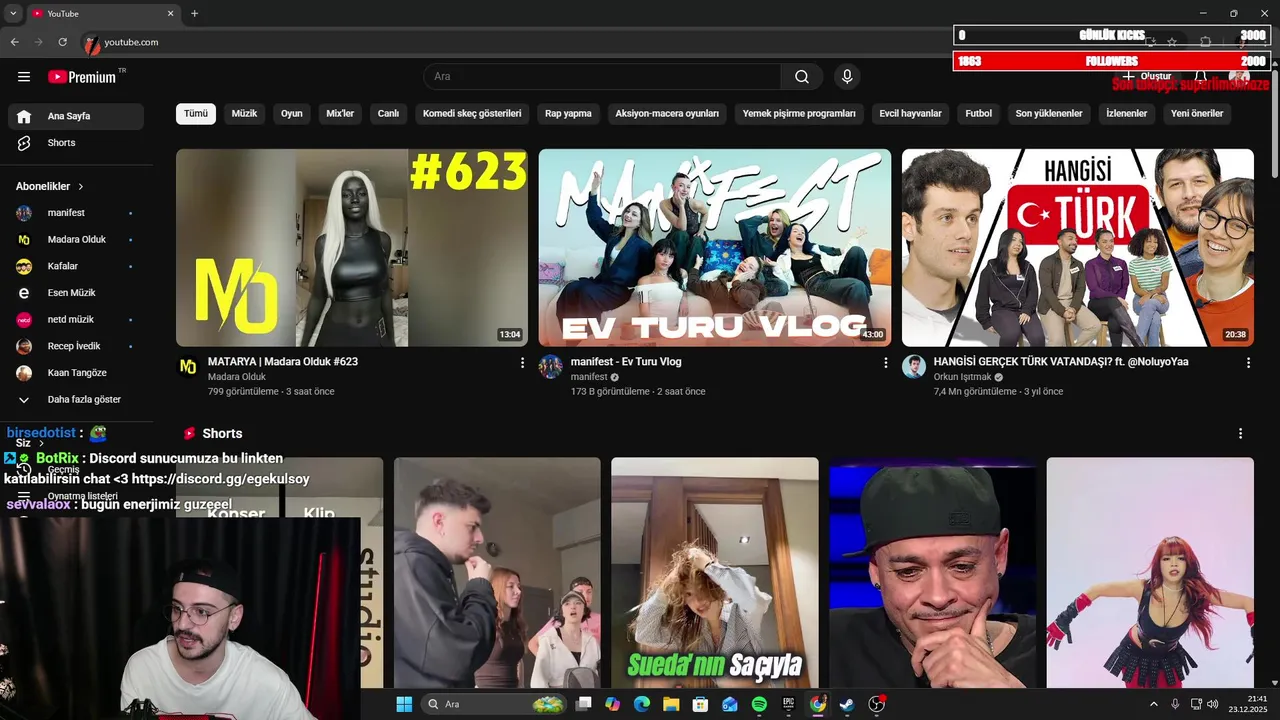Show hidden system tray icons
The image size is (1280, 720).
tap(1153, 704)
